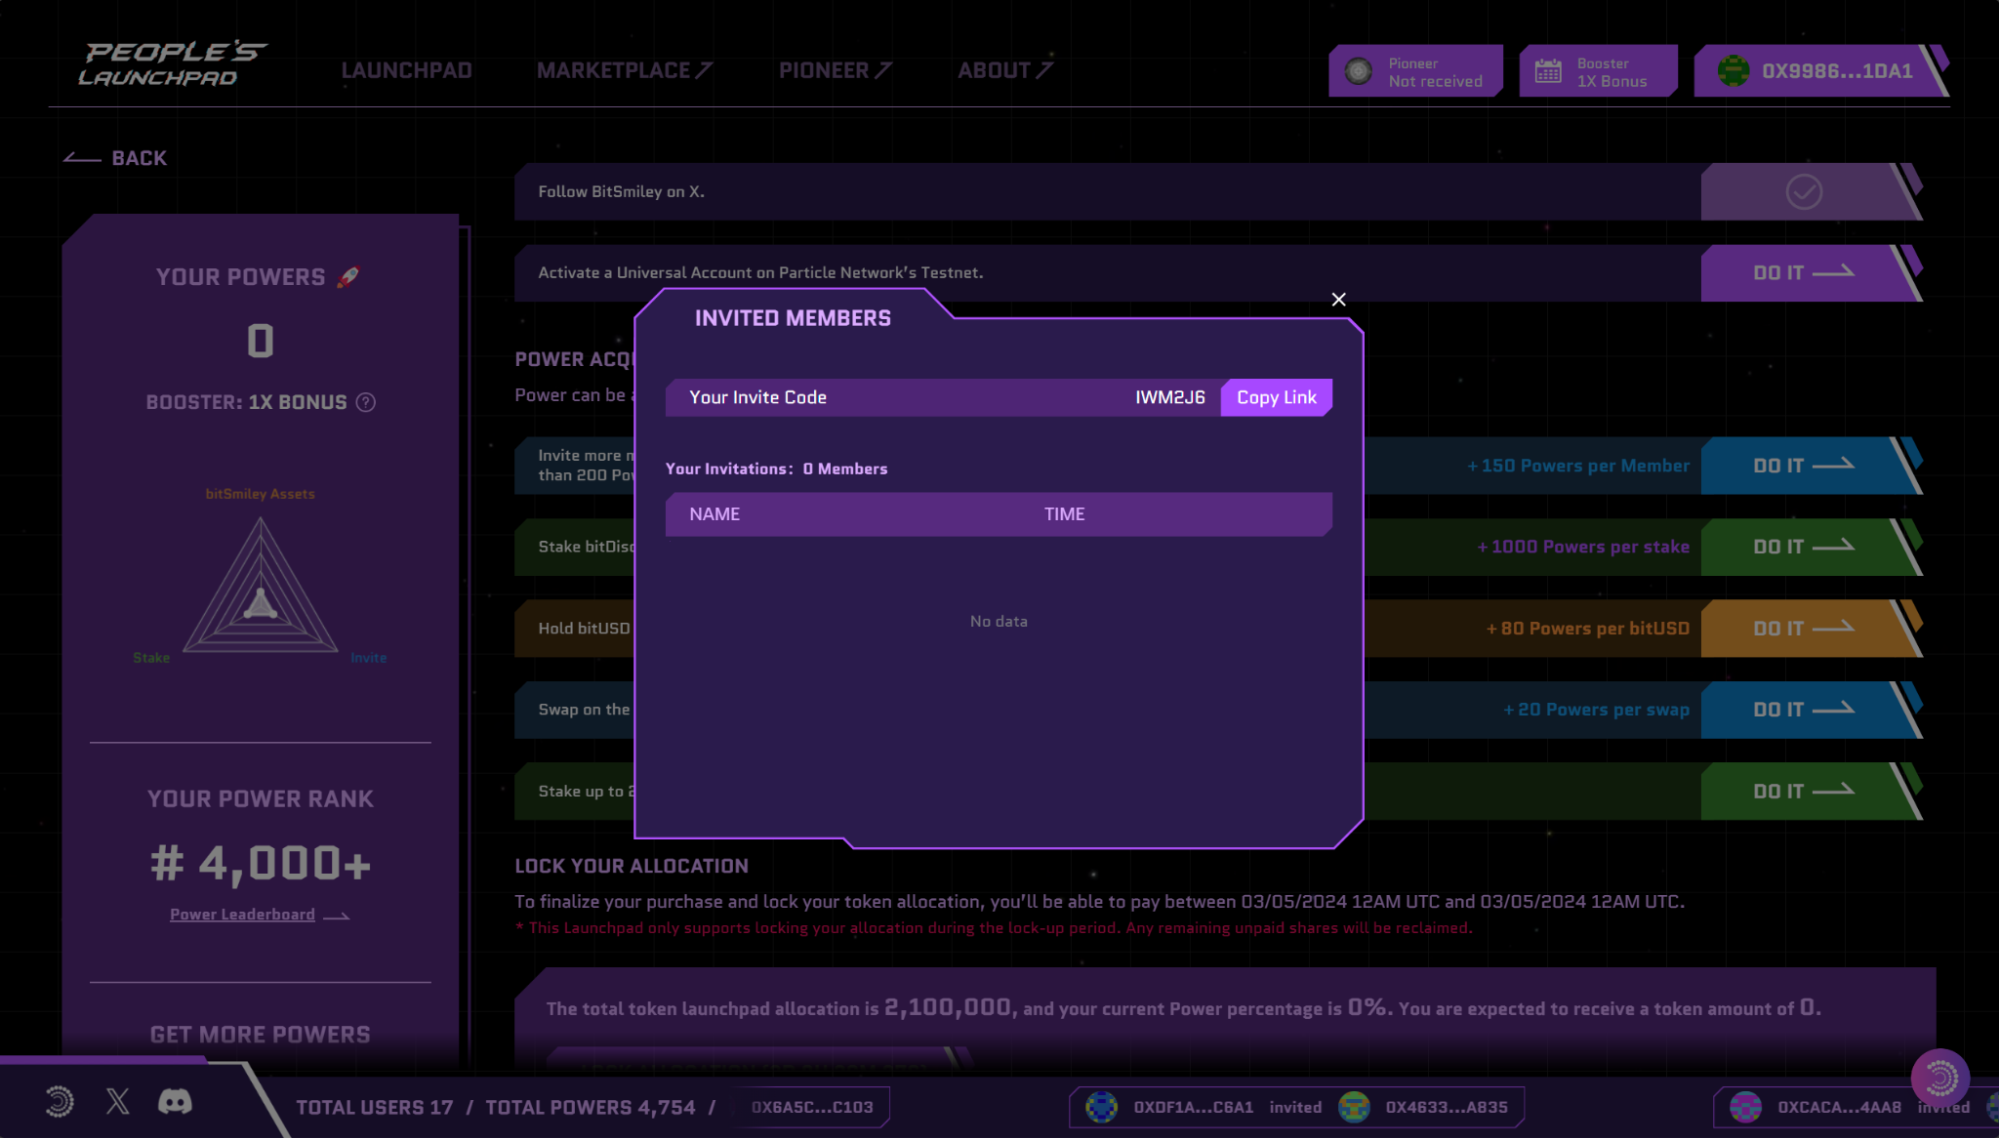This screenshot has height=1139, width=1999.
Task: Click the wallet avatar icon 0X9986...1DA1
Action: coord(1733,71)
